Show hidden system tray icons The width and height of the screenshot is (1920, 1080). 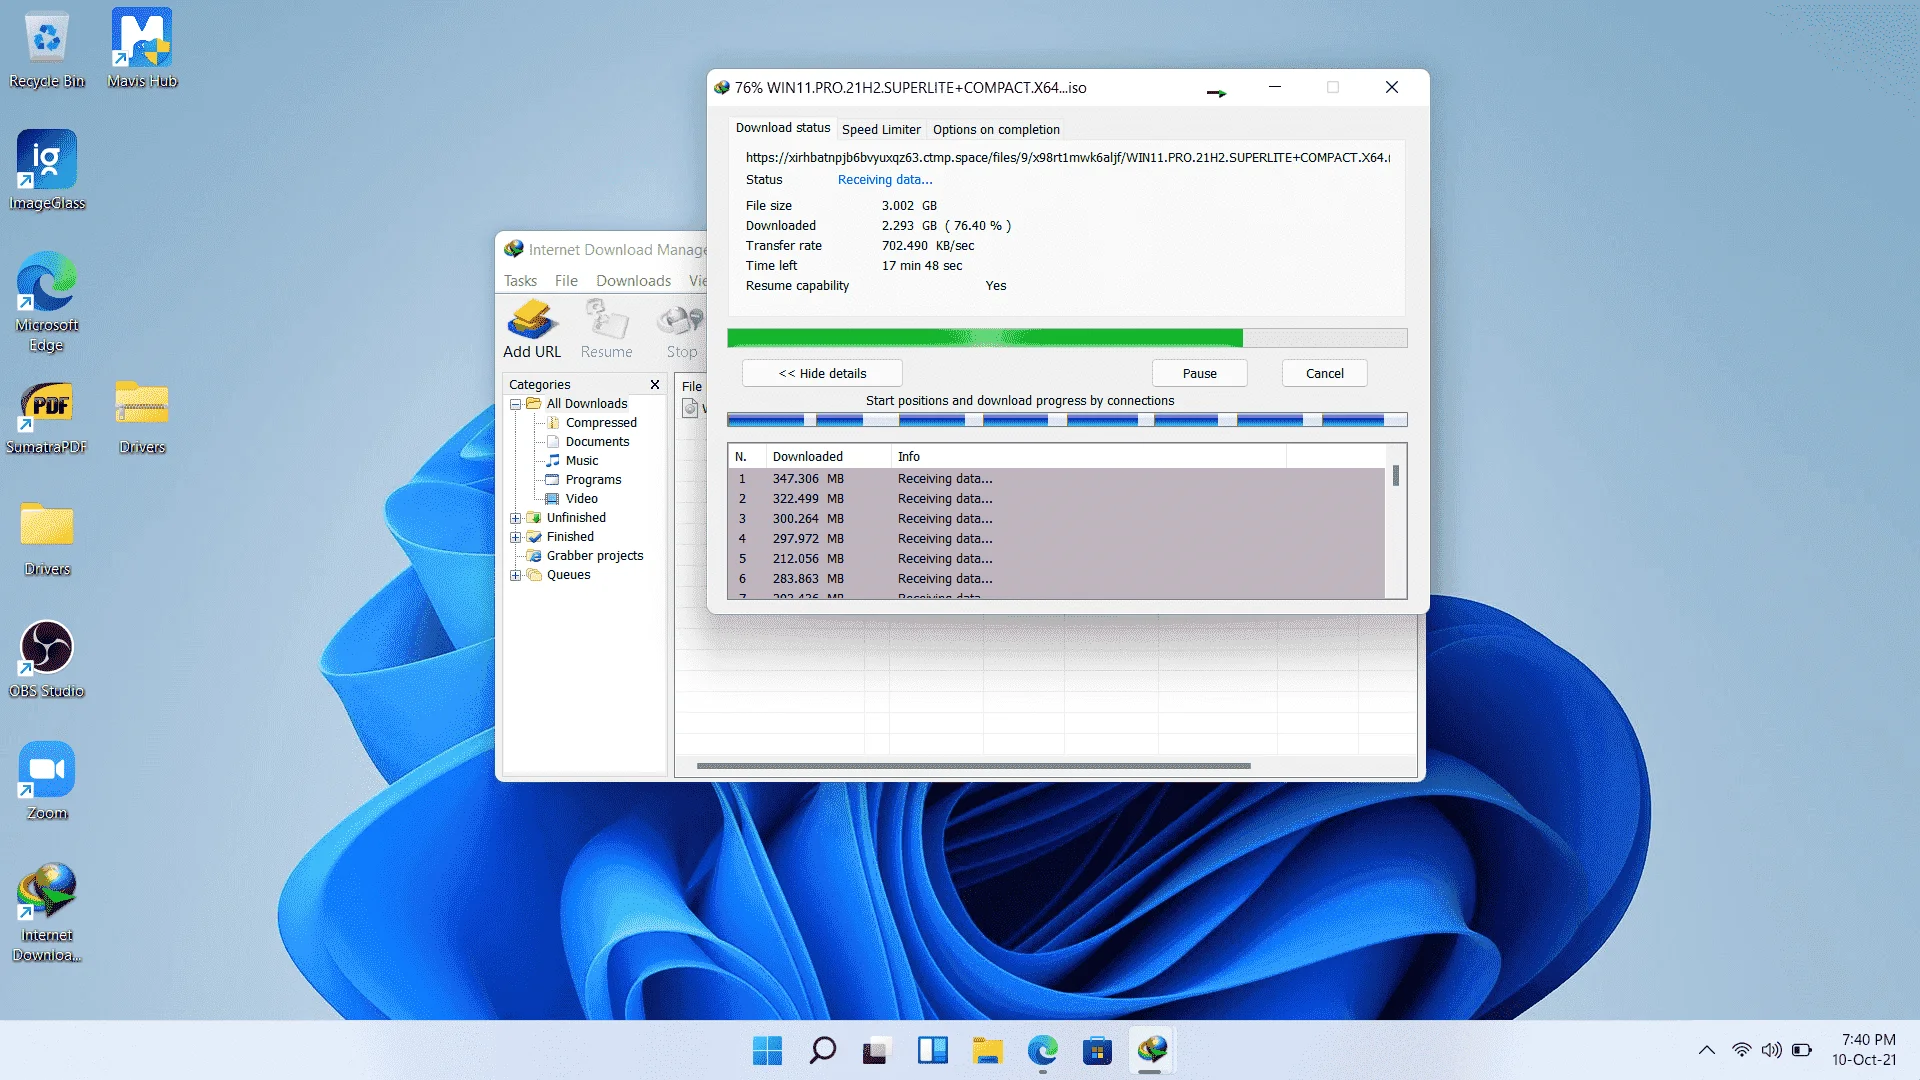(1707, 1050)
